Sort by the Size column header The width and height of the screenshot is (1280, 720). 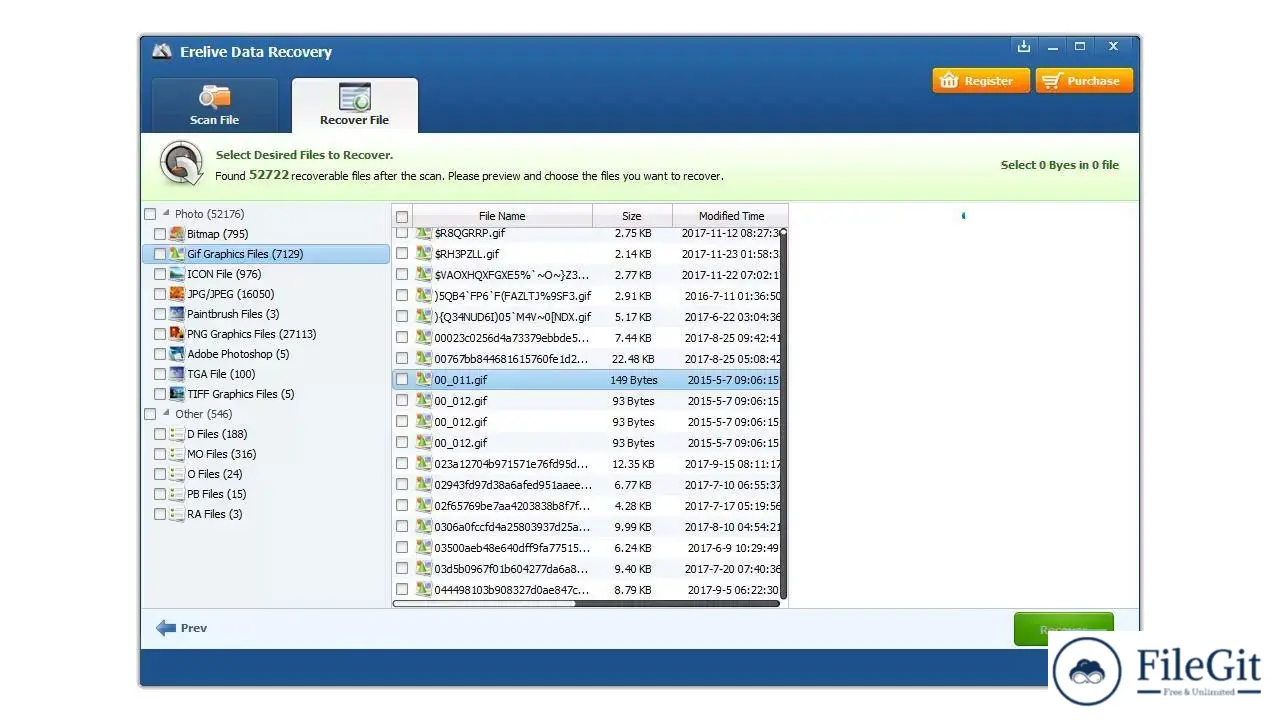pos(632,216)
